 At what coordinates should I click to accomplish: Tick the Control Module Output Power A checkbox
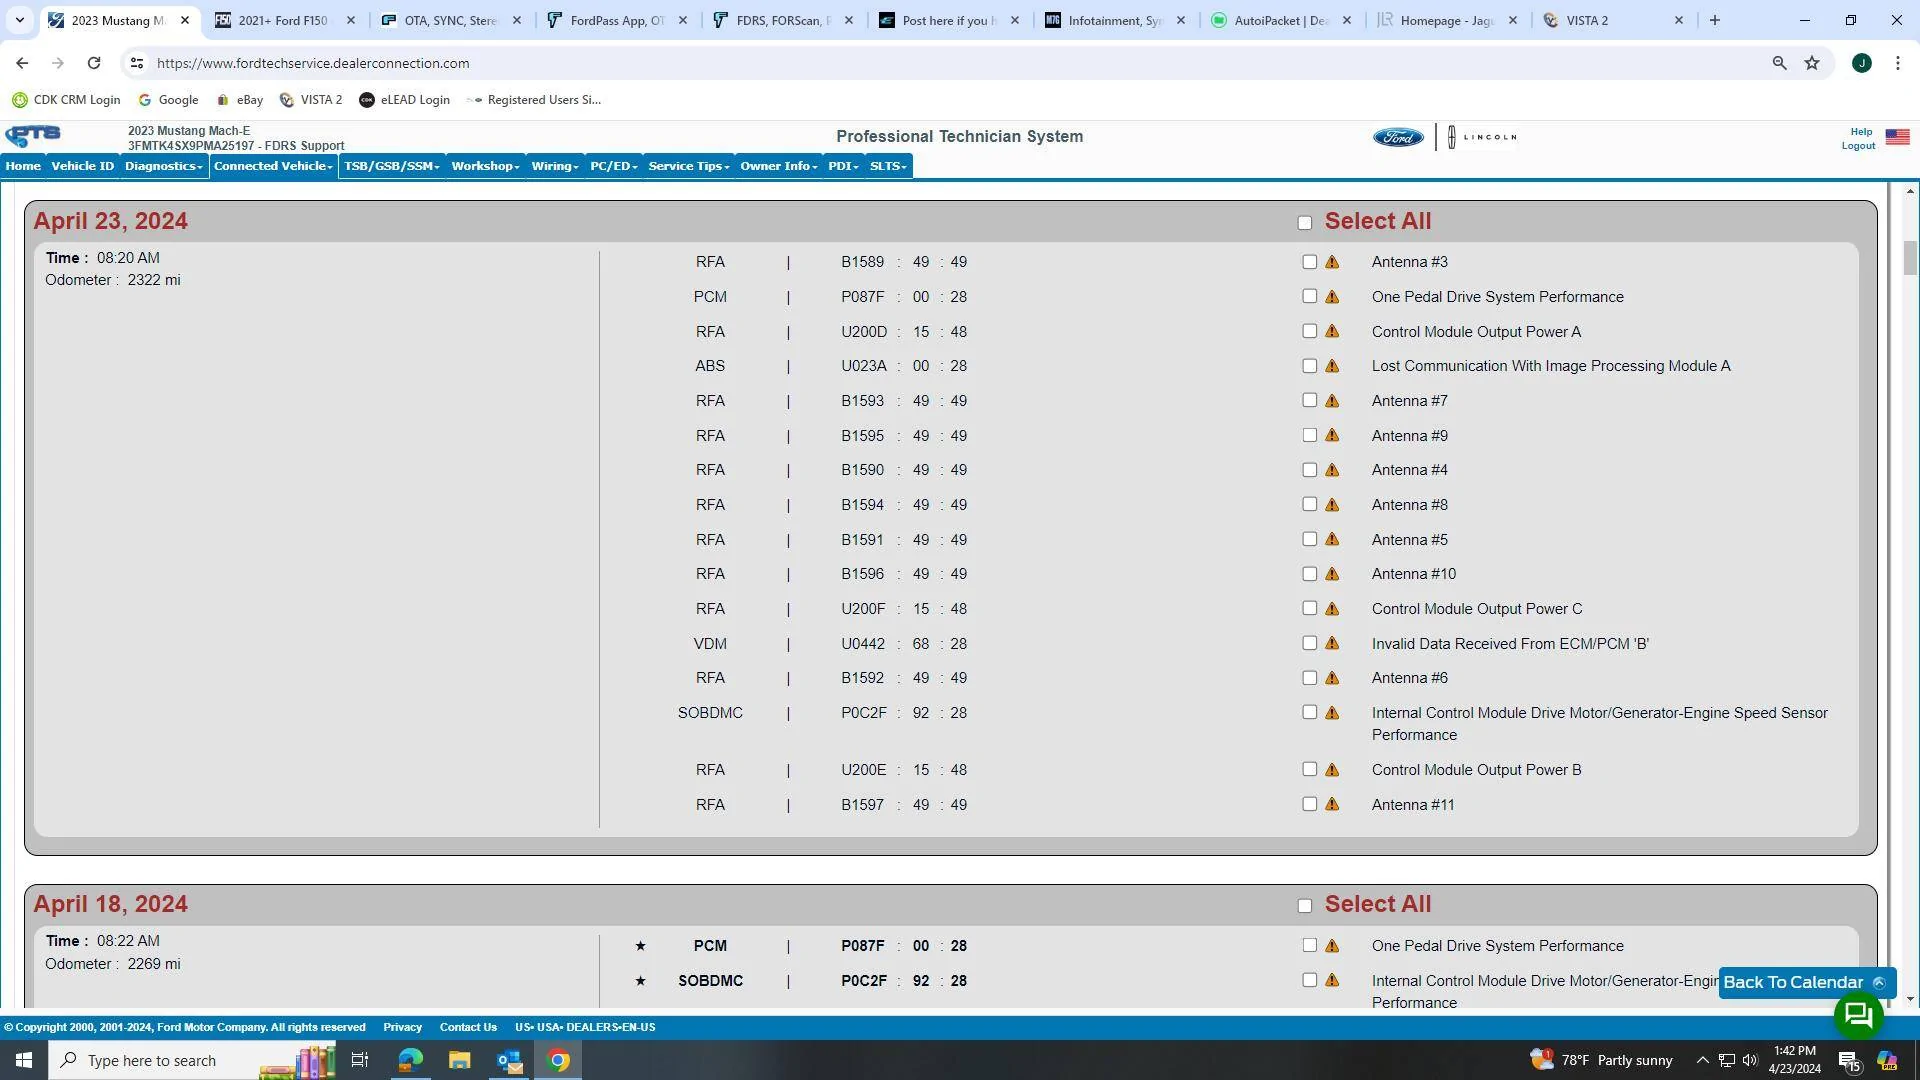1310,331
